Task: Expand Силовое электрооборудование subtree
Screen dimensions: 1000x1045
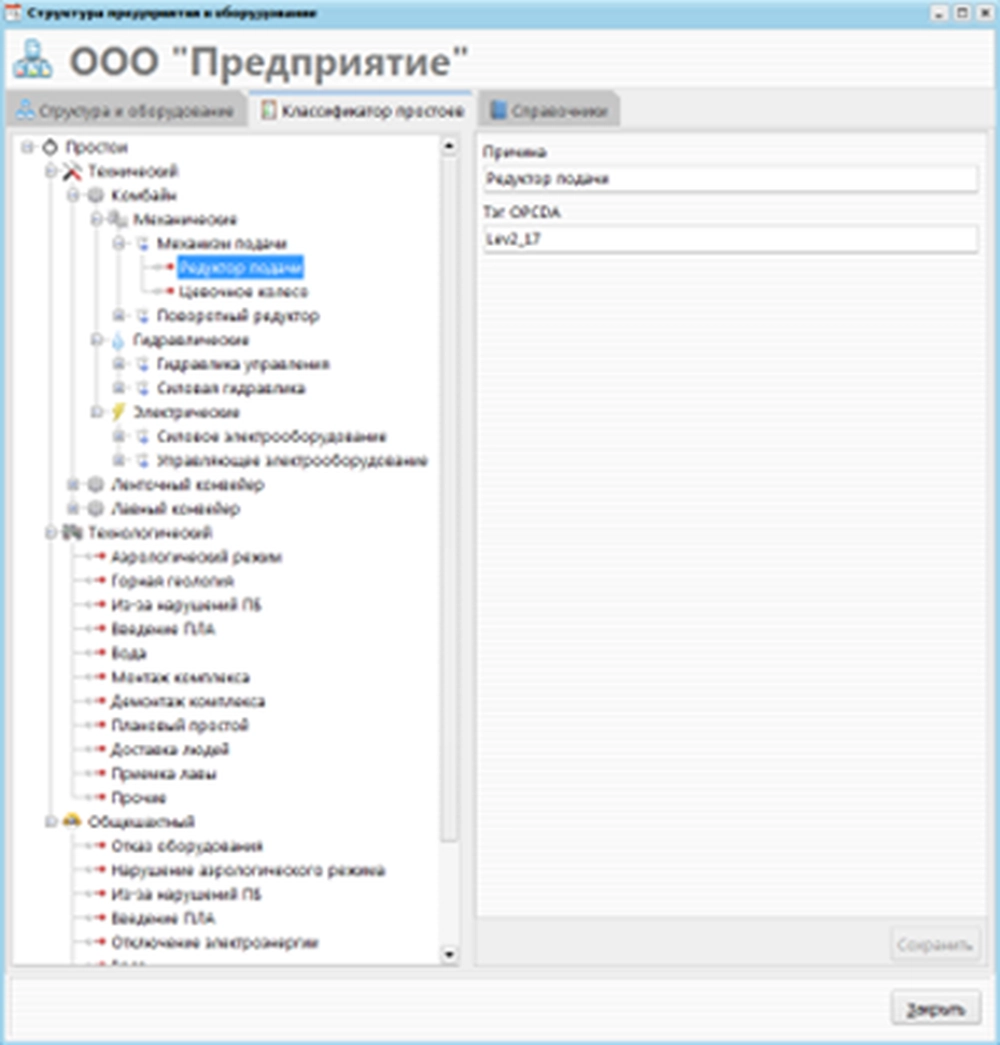Action: point(118,437)
